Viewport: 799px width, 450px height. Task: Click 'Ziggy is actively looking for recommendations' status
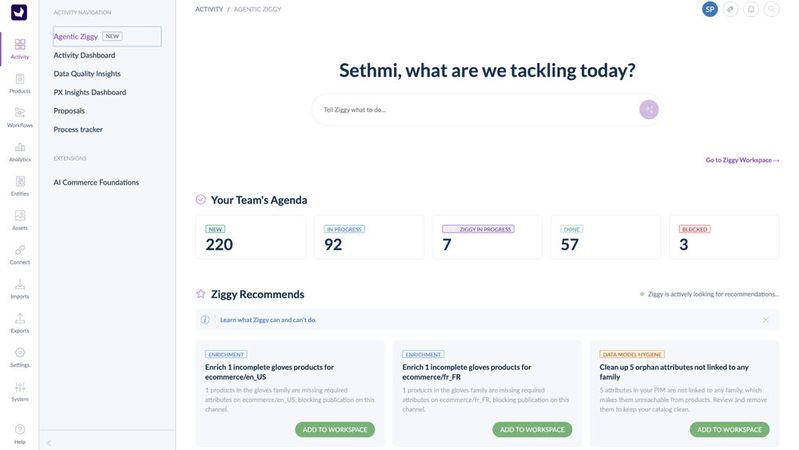pyautogui.click(x=709, y=294)
